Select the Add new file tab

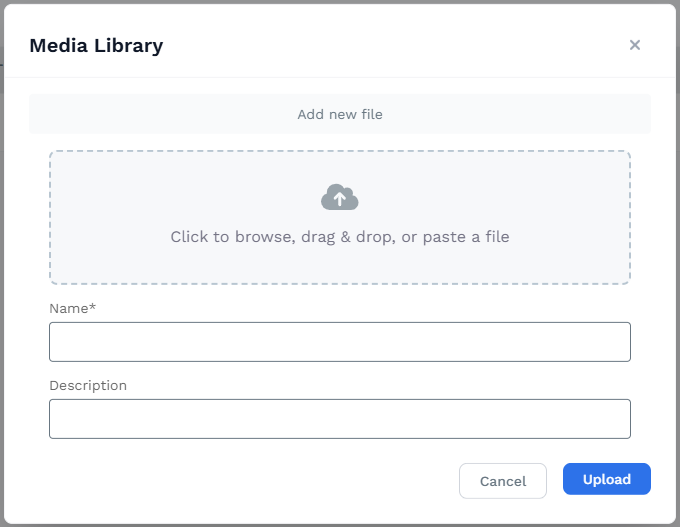[340, 114]
